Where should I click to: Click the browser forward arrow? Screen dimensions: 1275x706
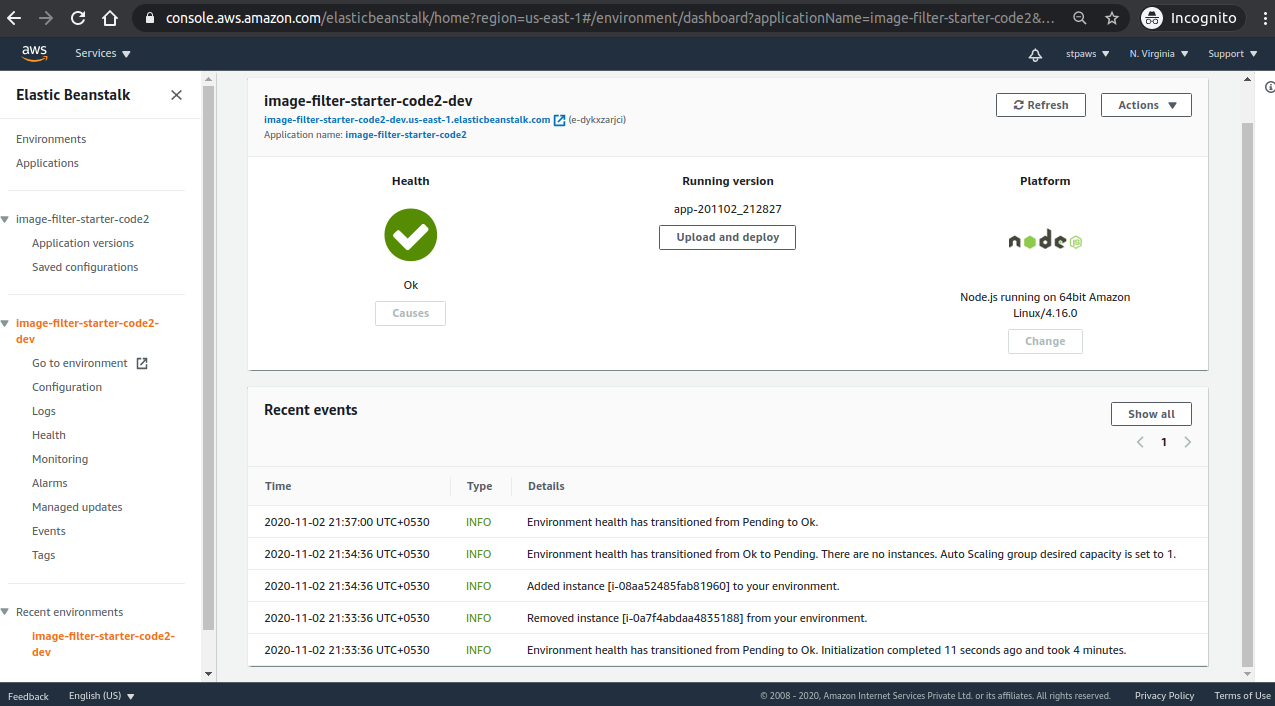(x=46, y=18)
